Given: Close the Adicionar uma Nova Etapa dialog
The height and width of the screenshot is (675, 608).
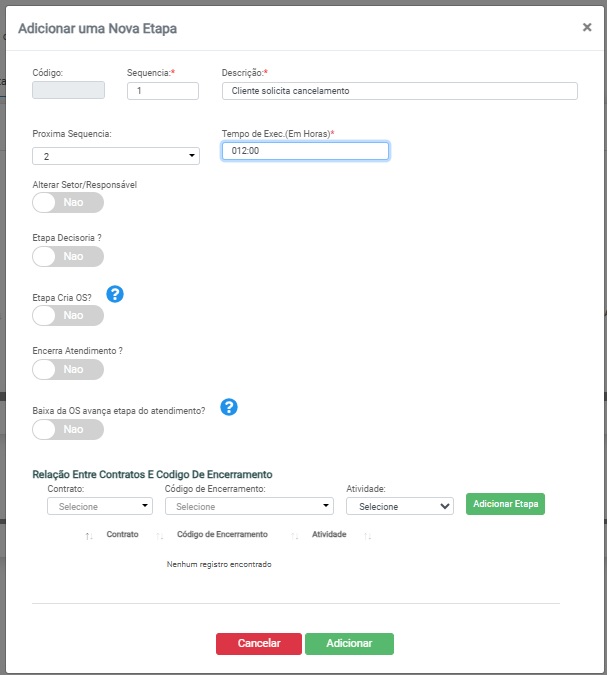Looking at the screenshot, I should click(587, 27).
